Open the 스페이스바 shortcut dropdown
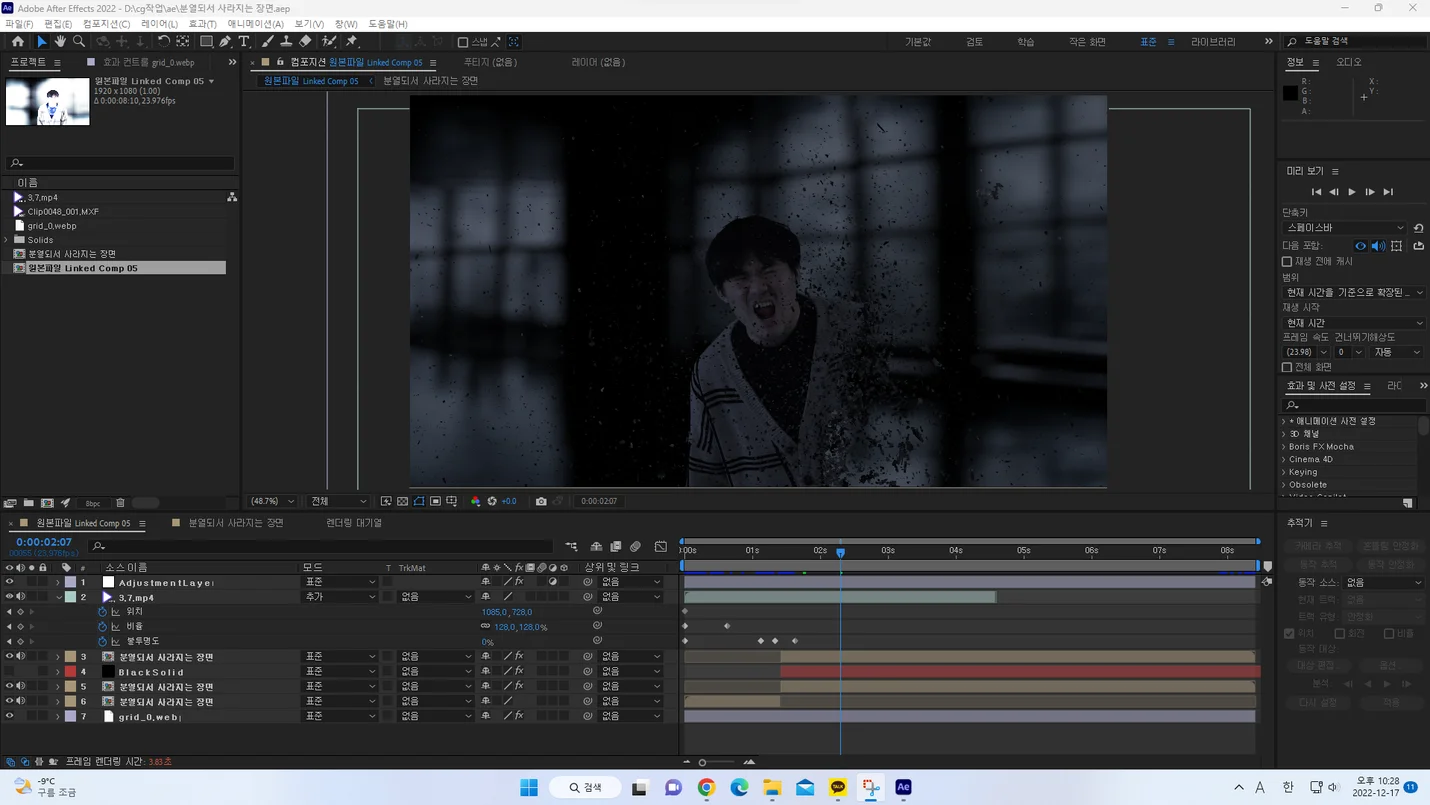The image size is (1430, 805). (1345, 228)
